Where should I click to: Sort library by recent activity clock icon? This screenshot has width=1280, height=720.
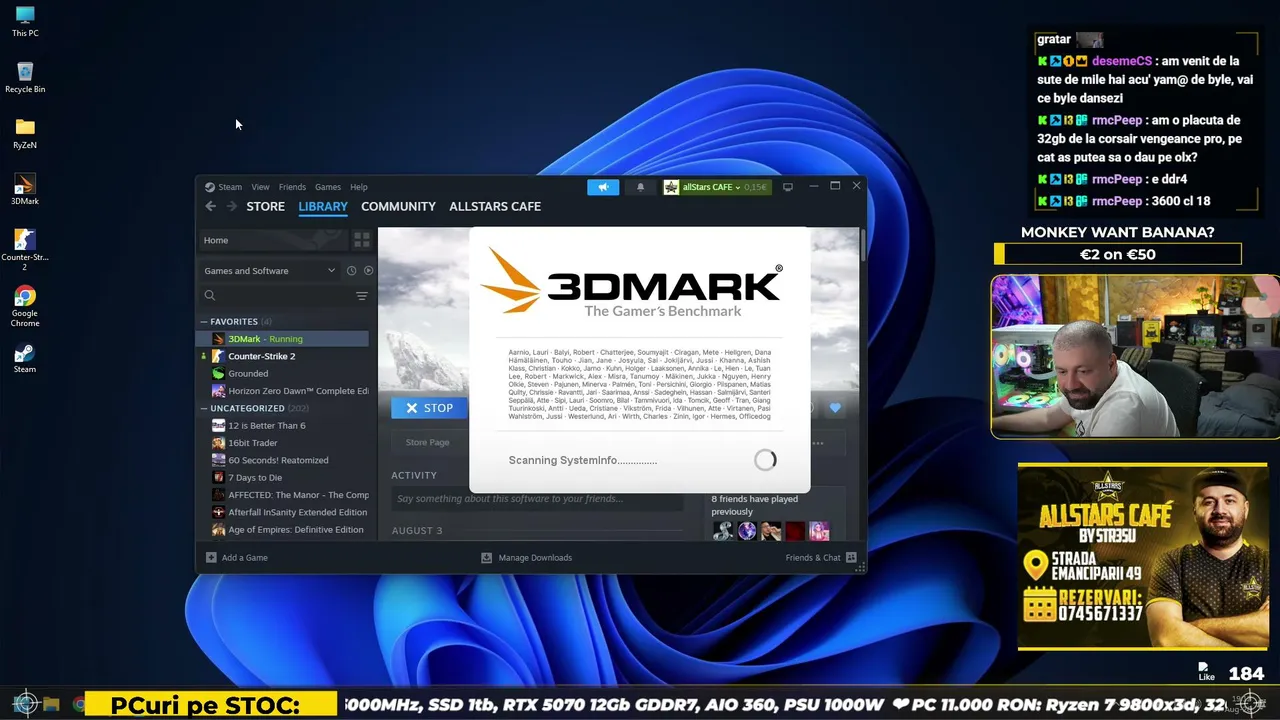pos(351,271)
